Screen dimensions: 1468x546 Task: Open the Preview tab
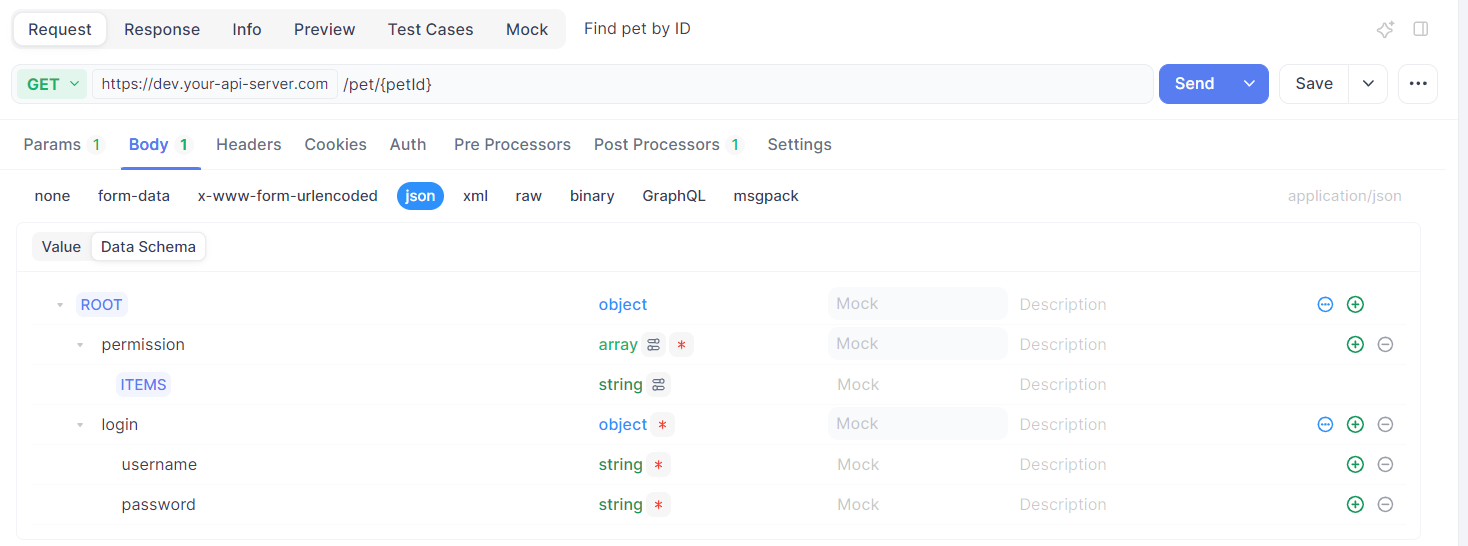pyautogui.click(x=325, y=29)
